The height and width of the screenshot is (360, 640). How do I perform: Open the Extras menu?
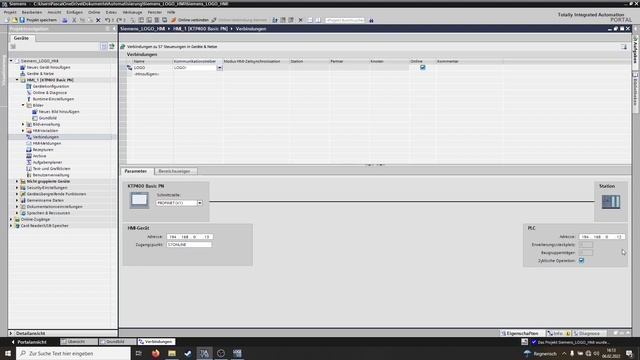coord(111,12)
